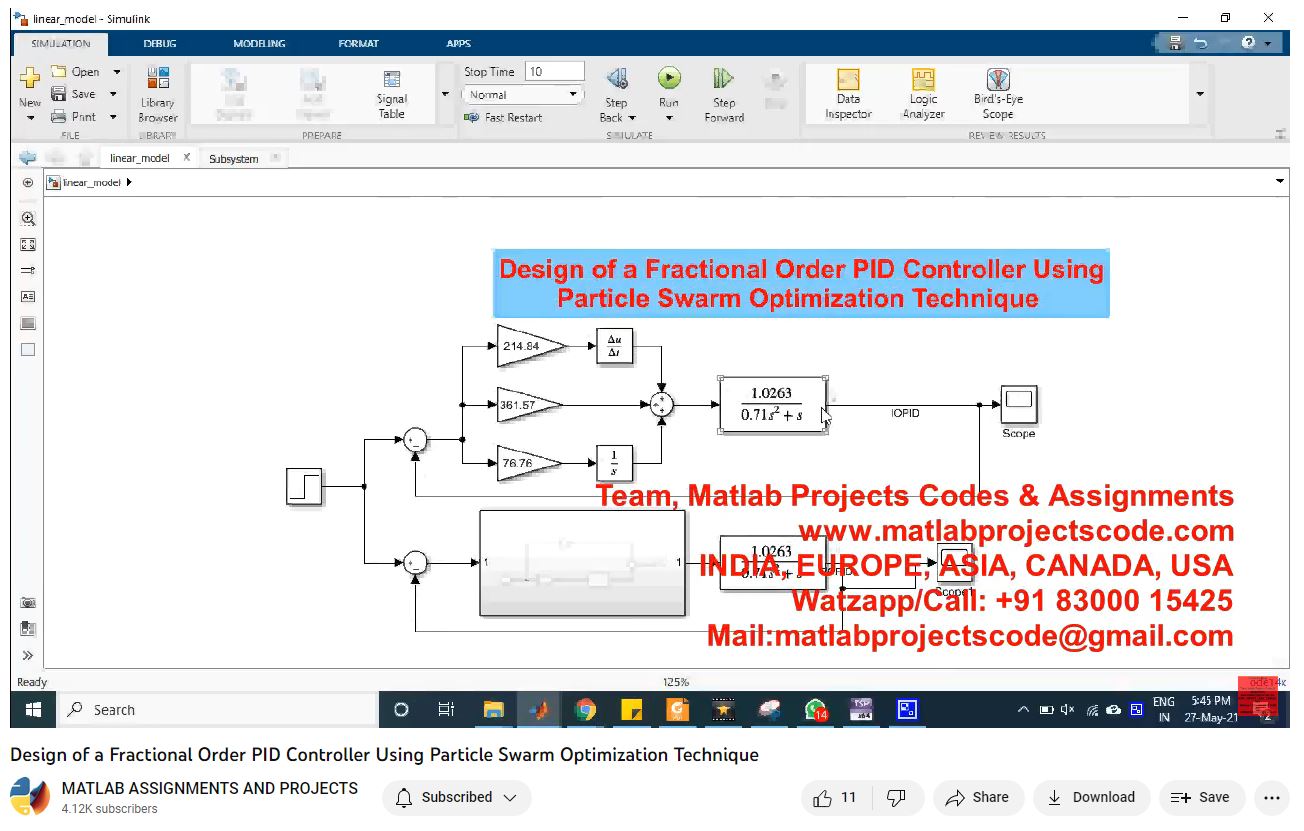Click the Save button in File section

click(74, 94)
